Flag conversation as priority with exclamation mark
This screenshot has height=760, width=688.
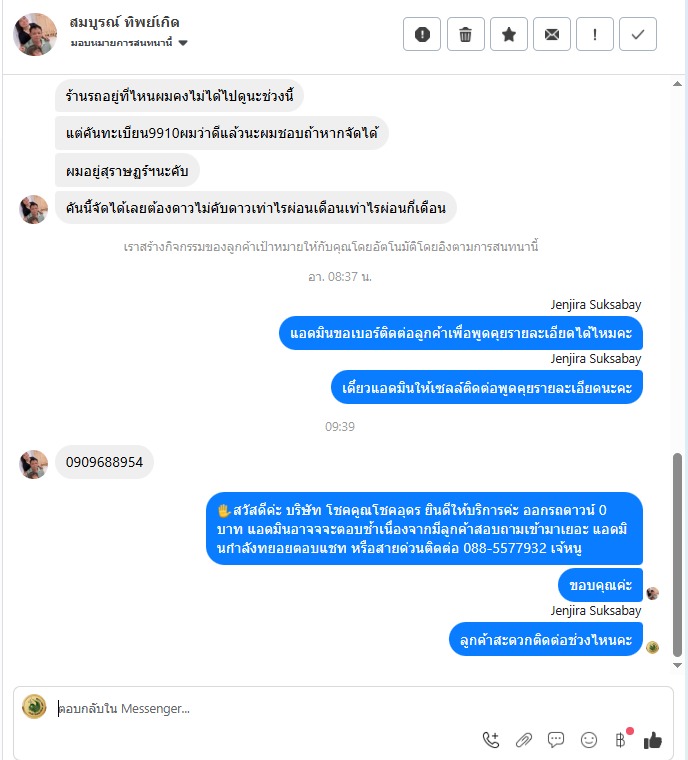pos(595,34)
